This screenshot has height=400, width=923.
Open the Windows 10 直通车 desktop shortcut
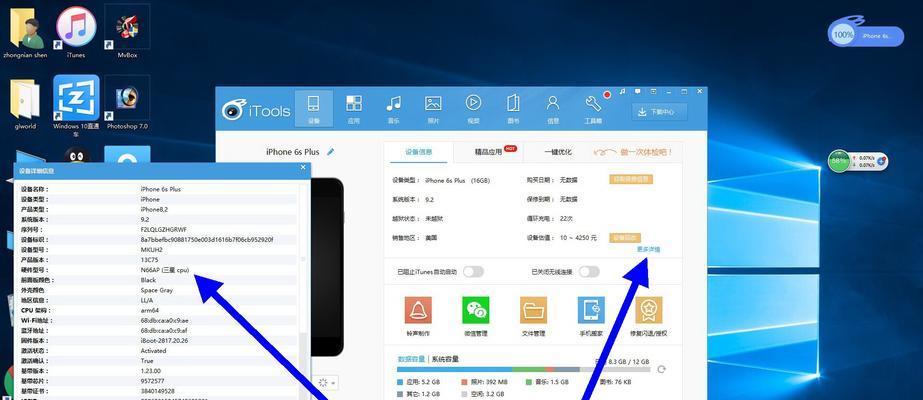(76, 105)
